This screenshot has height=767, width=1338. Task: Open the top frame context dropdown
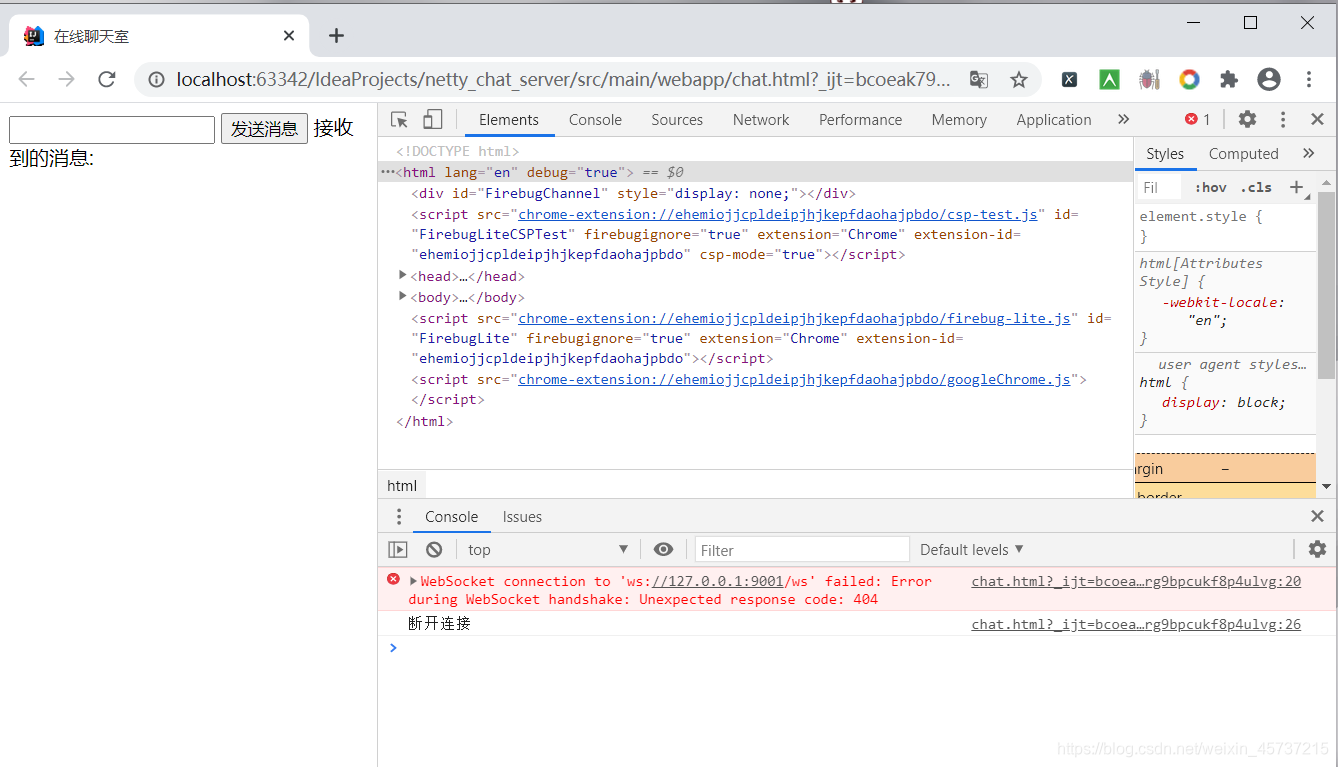tap(547, 549)
